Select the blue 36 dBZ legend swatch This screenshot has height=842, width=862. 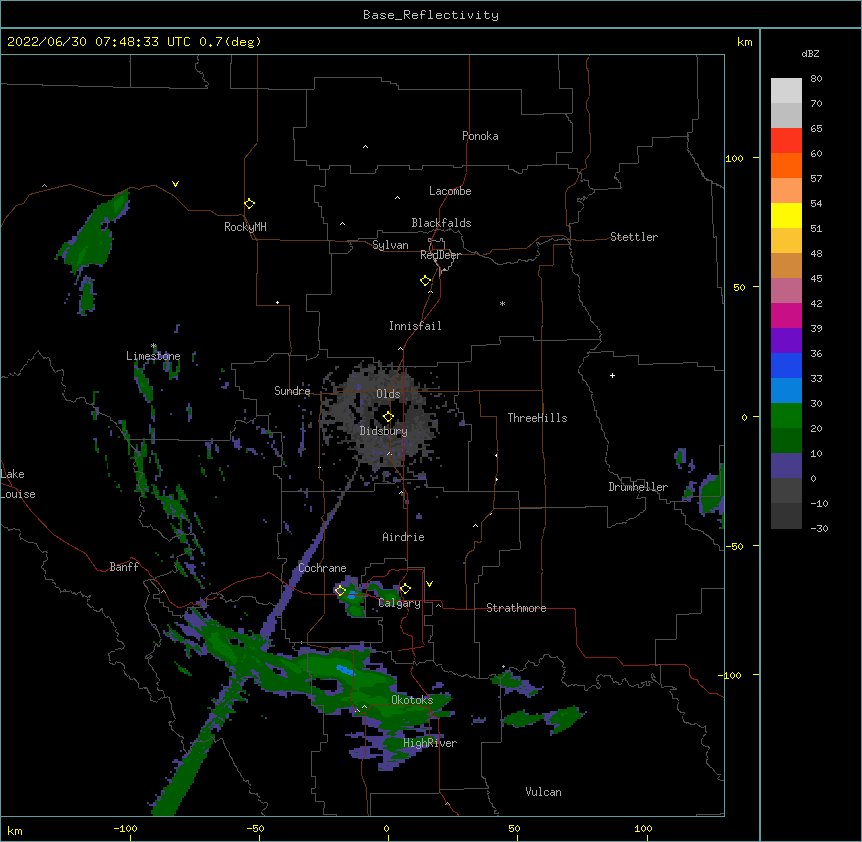786,365
